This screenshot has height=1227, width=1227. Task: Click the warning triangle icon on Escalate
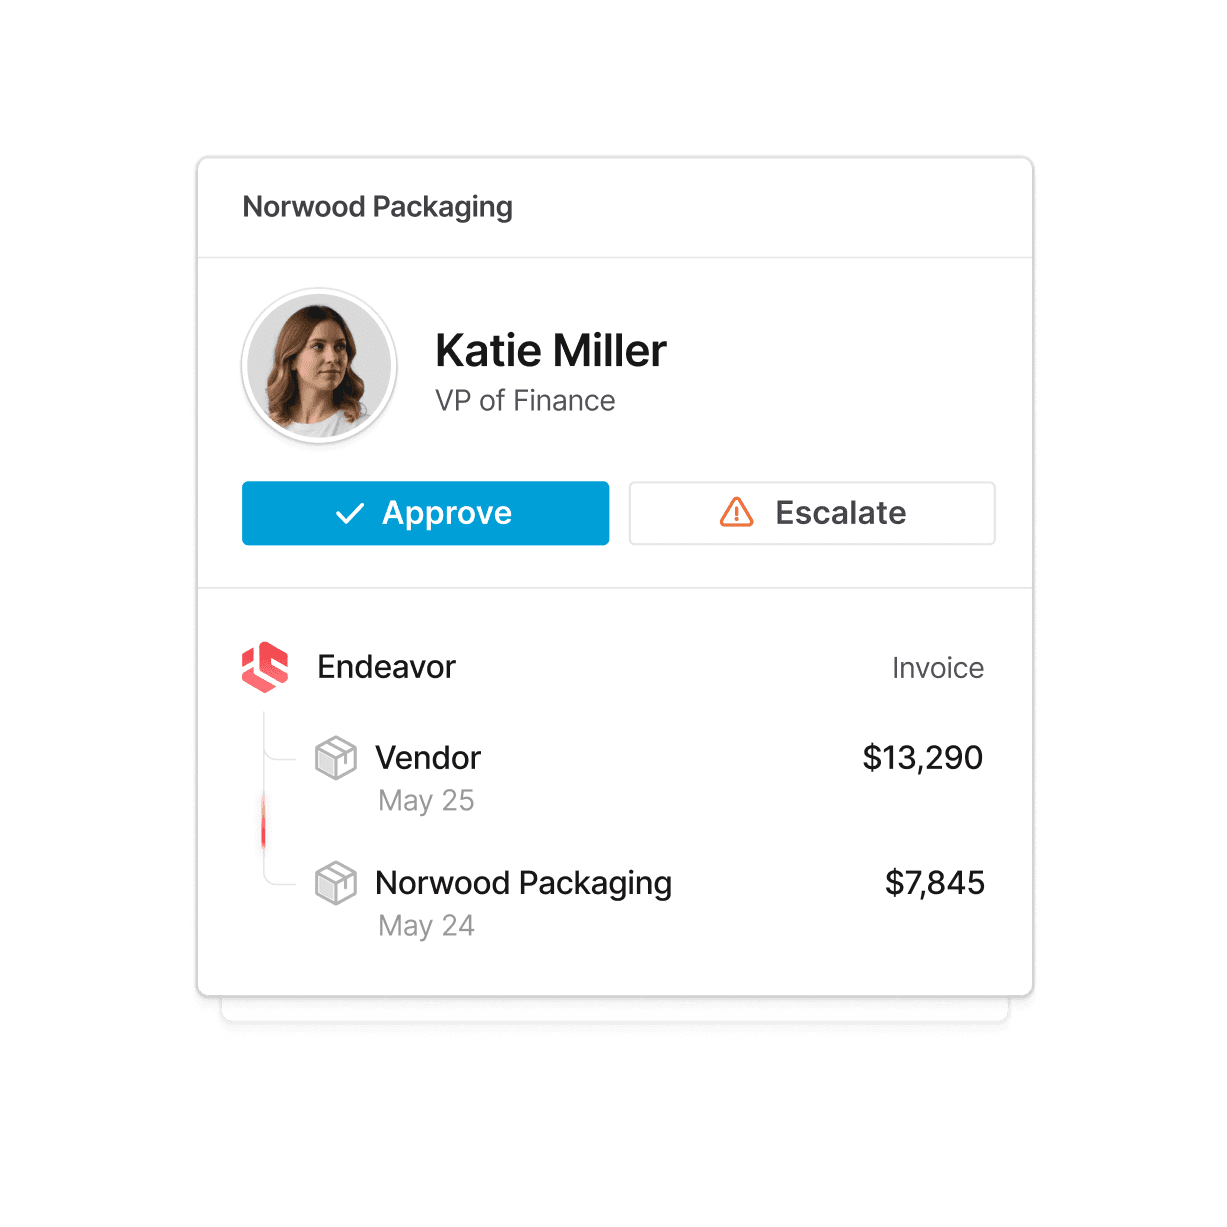pyautogui.click(x=737, y=512)
